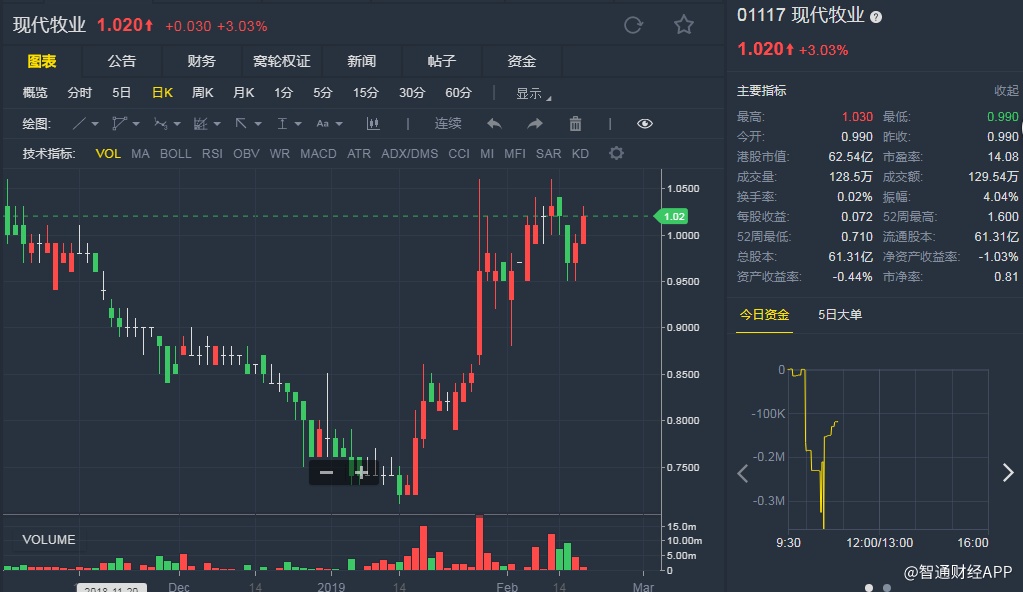Switch chart to 分时 intraday view

[80, 93]
